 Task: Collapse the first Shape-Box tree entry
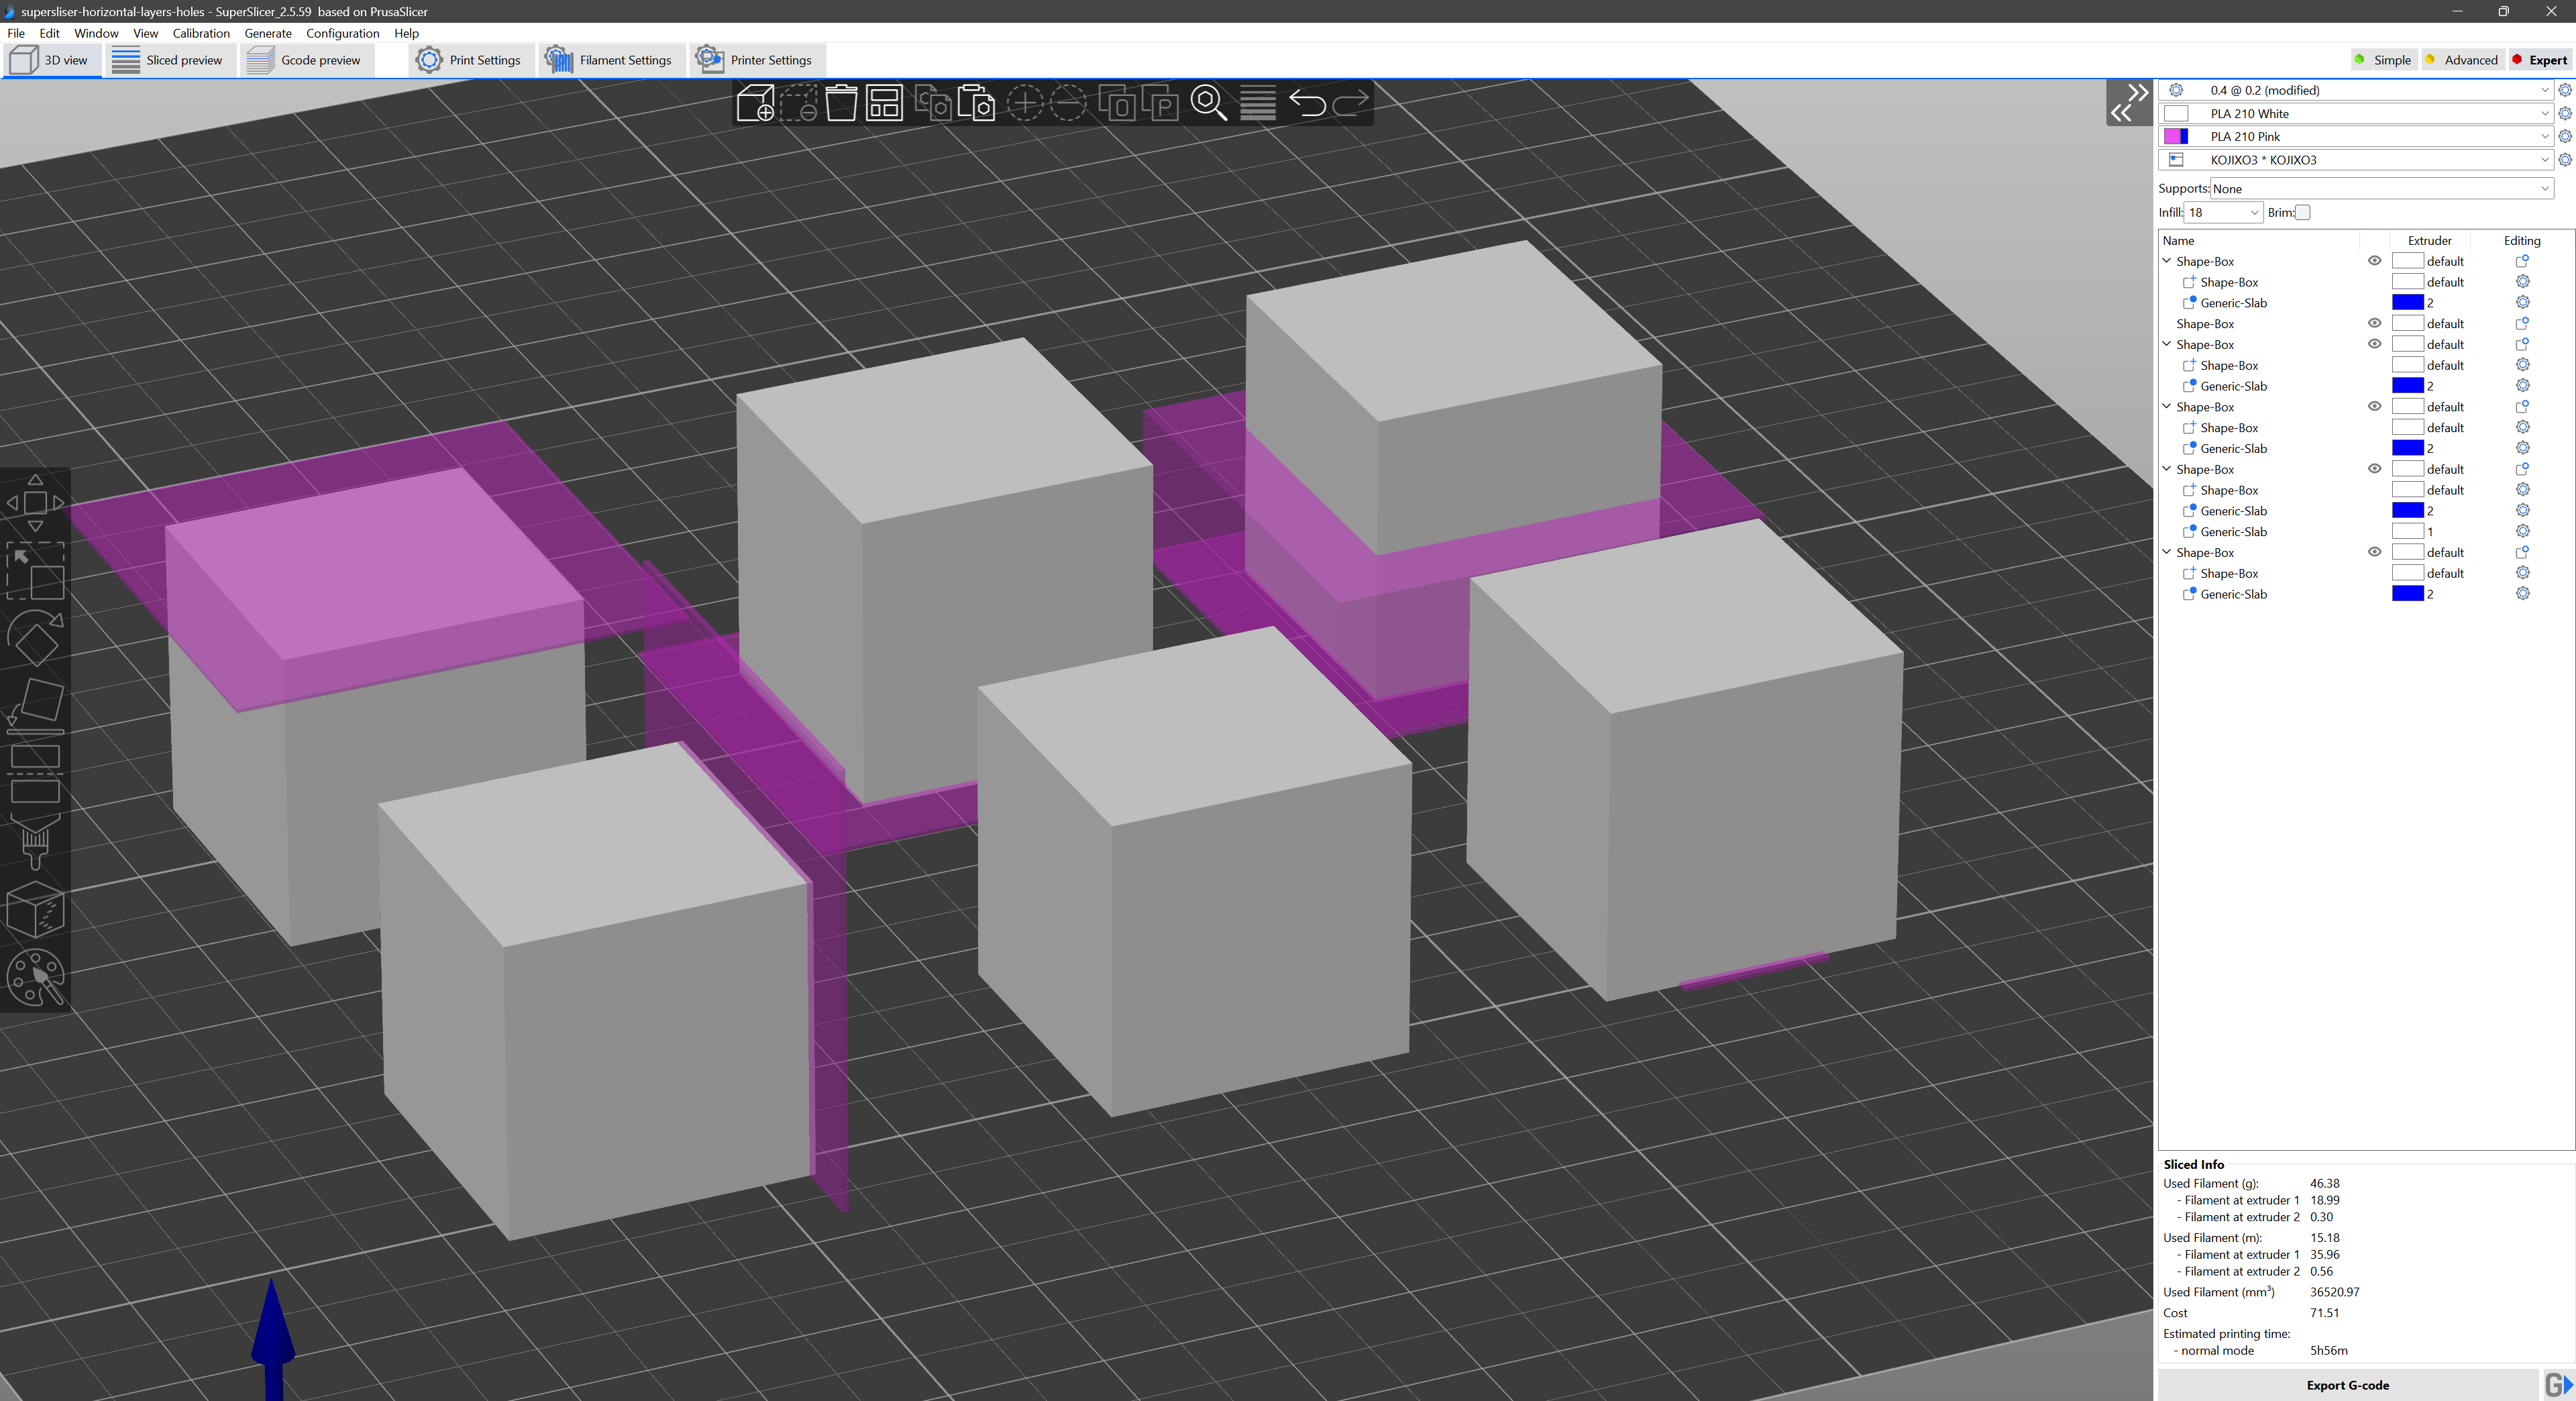click(x=2166, y=261)
